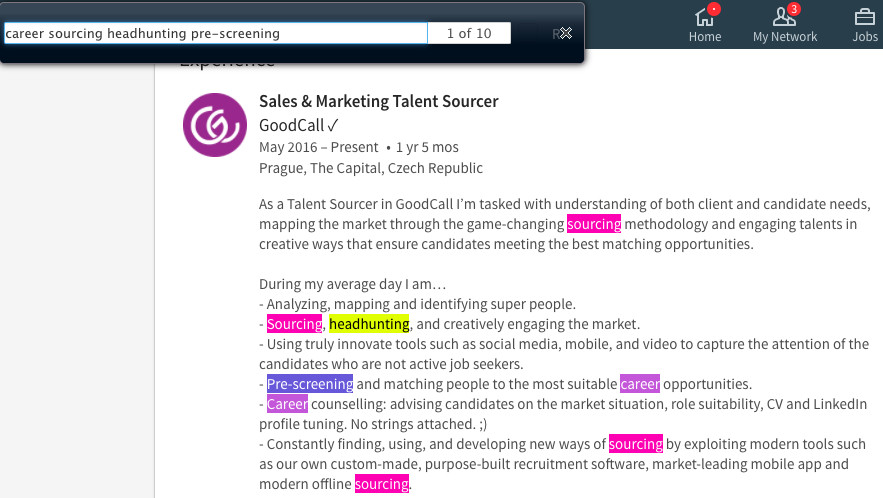Click the purple-highlighted Career before counselling
Image resolution: width=883 pixels, height=498 pixels.
287,404
